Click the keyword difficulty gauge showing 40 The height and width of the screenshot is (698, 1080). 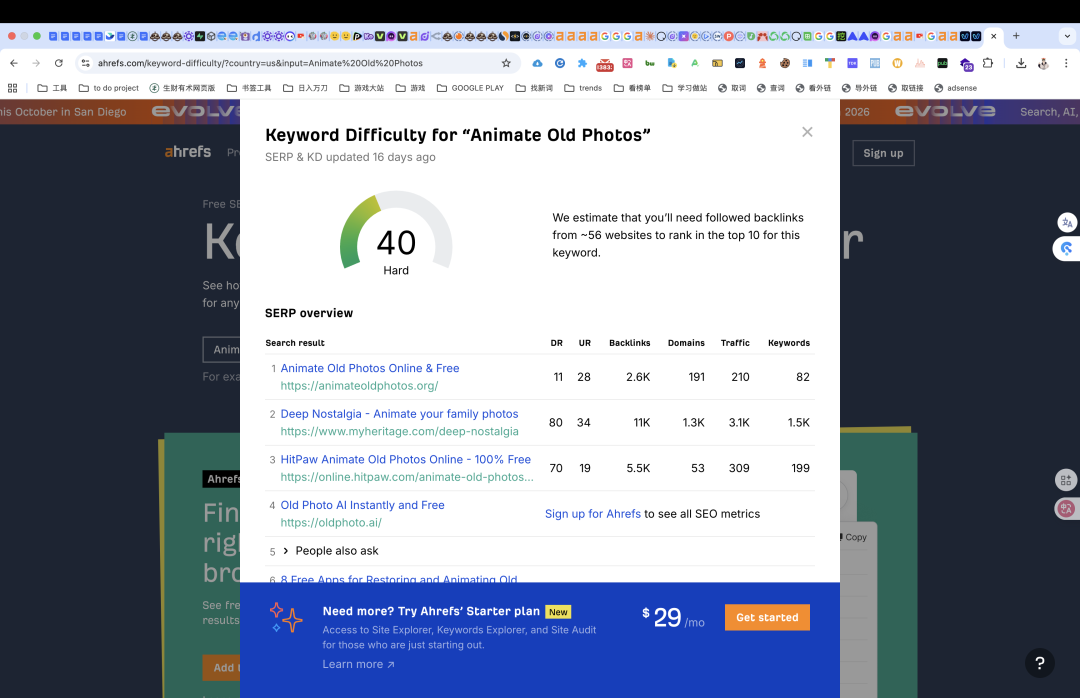tap(396, 234)
